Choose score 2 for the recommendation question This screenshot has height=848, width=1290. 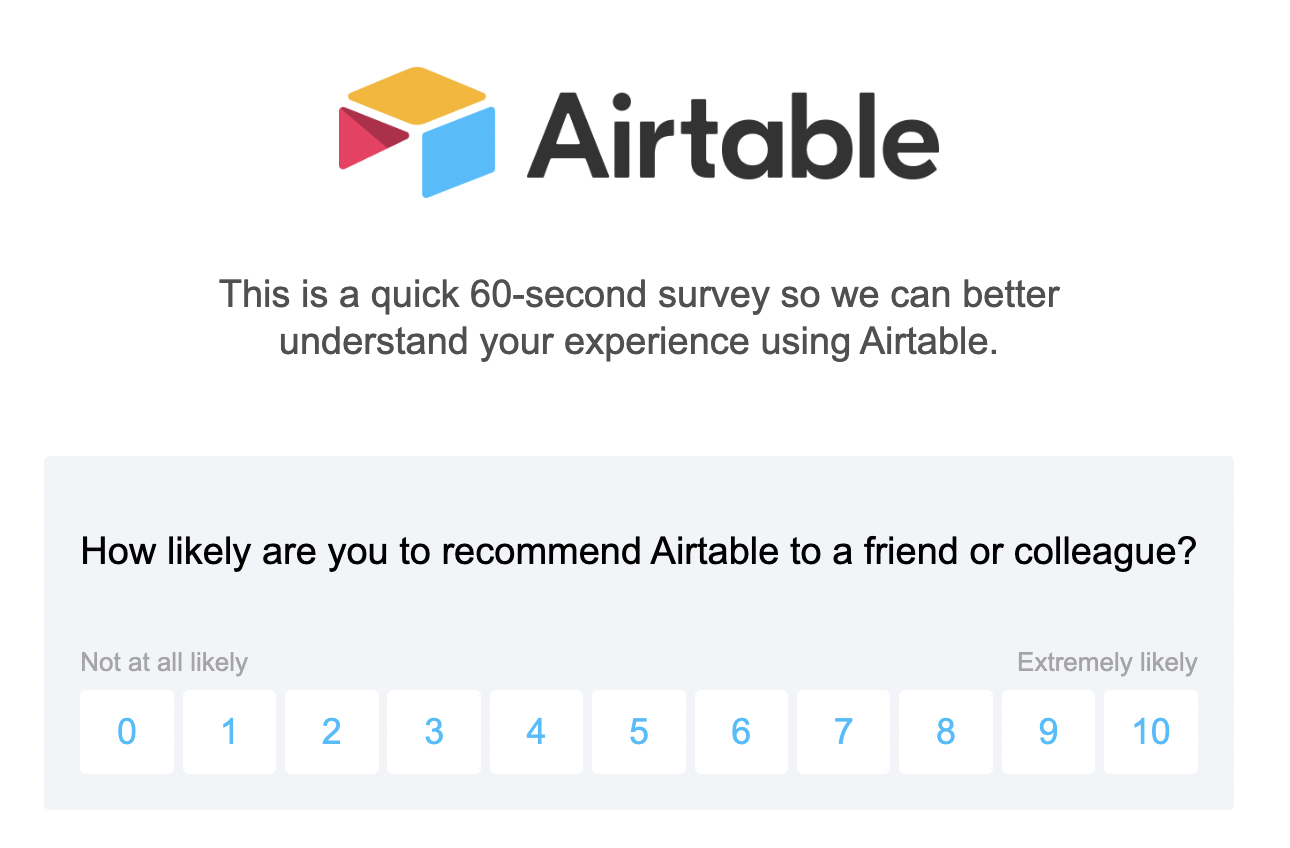[x=331, y=732]
